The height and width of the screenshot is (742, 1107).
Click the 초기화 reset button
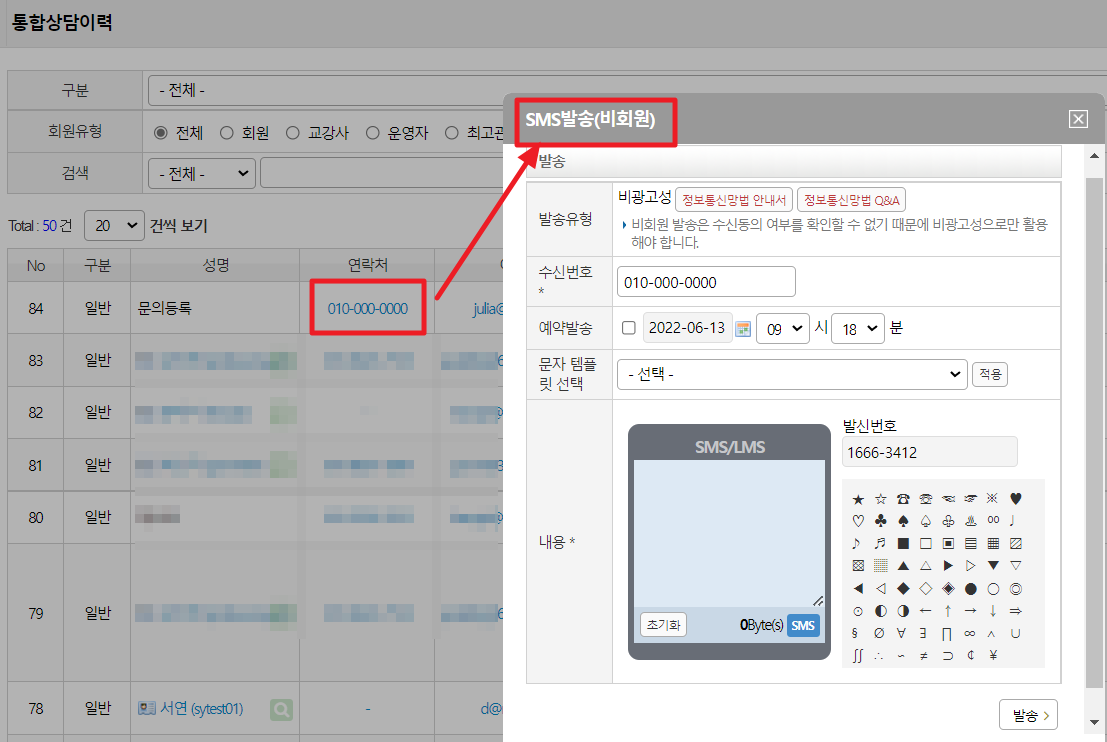[x=662, y=625]
